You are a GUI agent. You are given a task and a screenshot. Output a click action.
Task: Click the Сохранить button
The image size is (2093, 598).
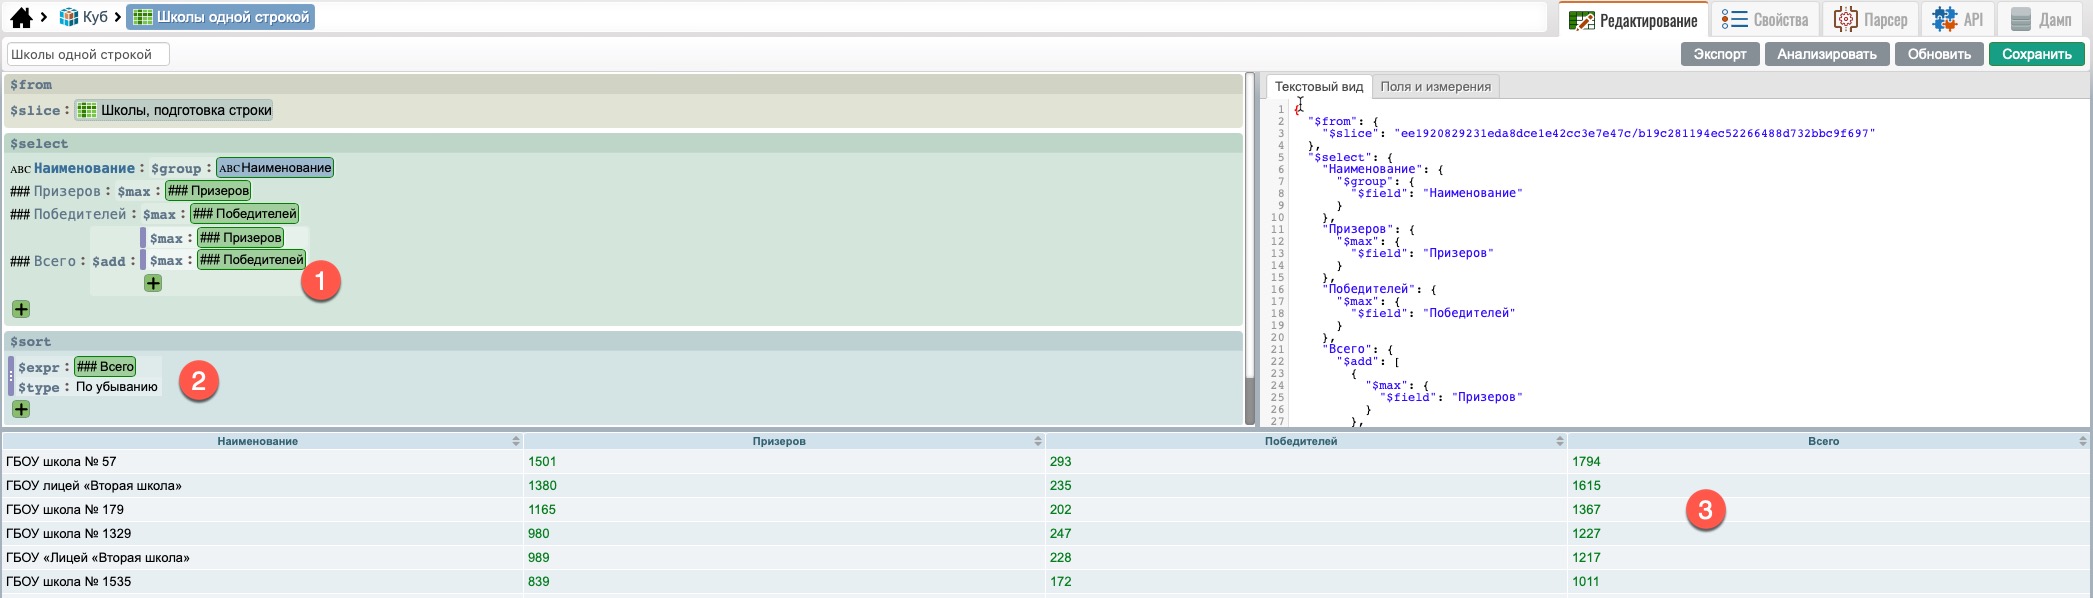(x=2036, y=54)
